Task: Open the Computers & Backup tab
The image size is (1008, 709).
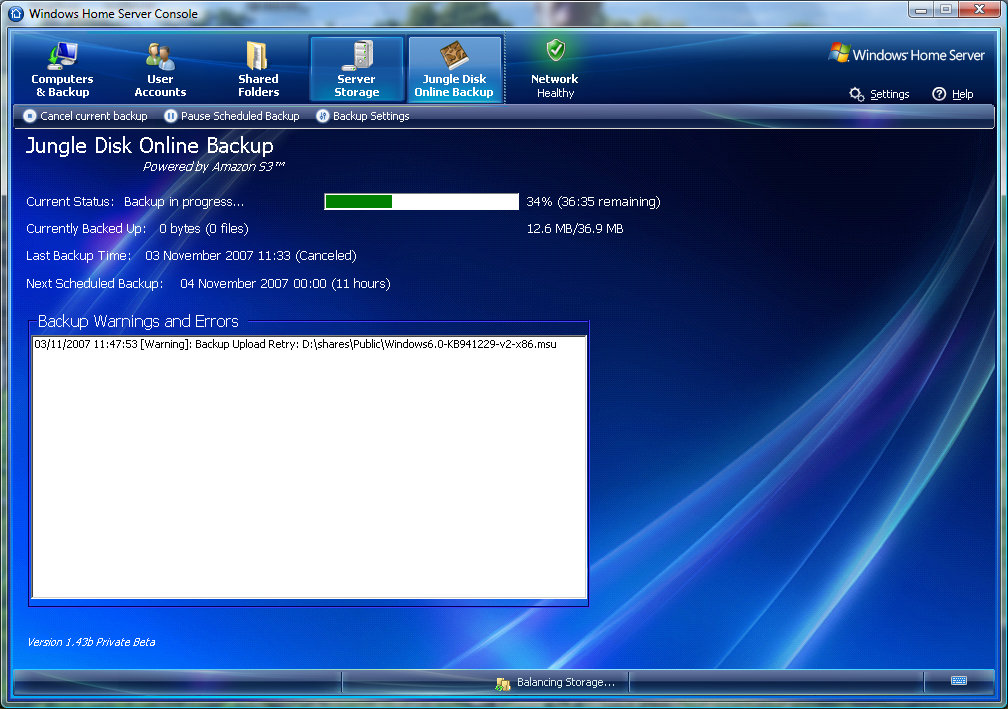Action: [x=62, y=69]
